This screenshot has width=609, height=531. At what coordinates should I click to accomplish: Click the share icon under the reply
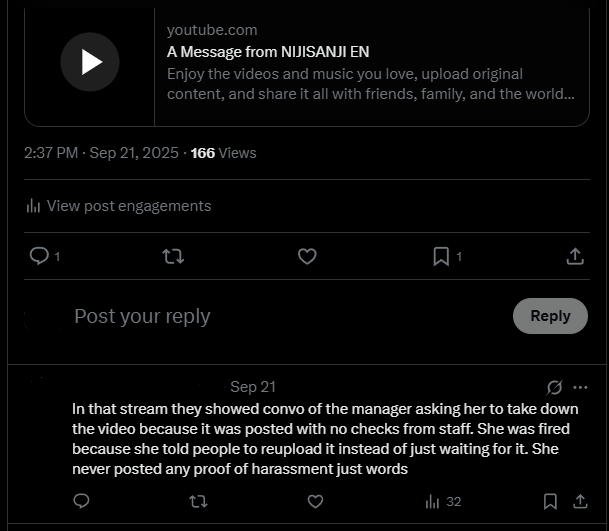pos(580,501)
